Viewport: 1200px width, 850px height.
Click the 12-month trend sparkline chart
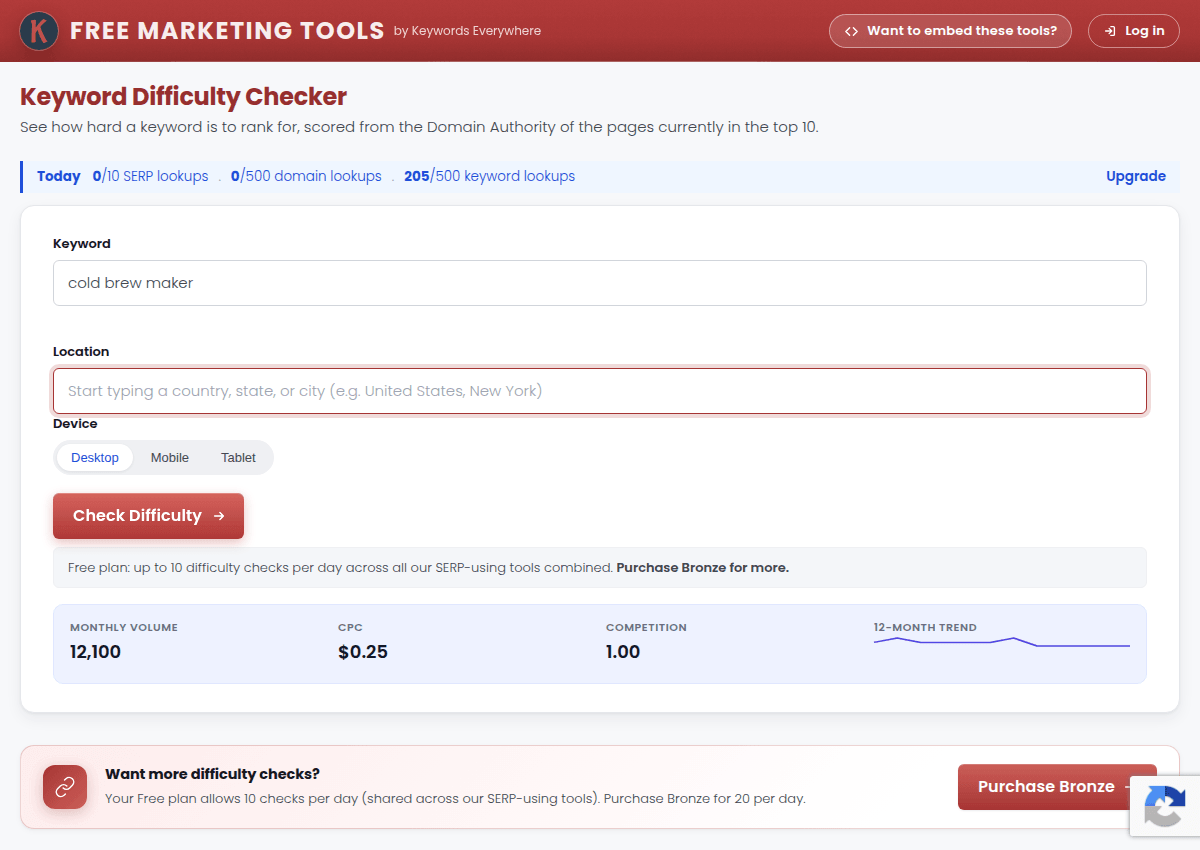pyautogui.click(x=1002, y=642)
